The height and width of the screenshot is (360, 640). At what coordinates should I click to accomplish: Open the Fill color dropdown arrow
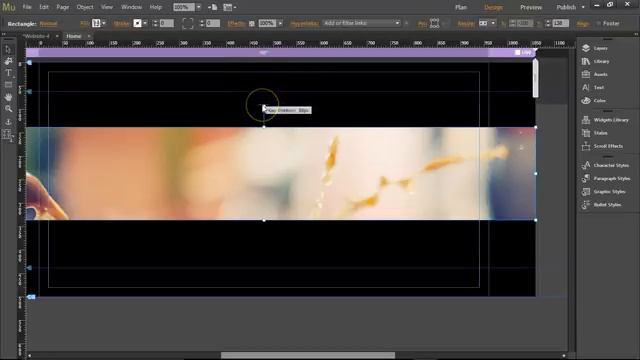point(104,23)
